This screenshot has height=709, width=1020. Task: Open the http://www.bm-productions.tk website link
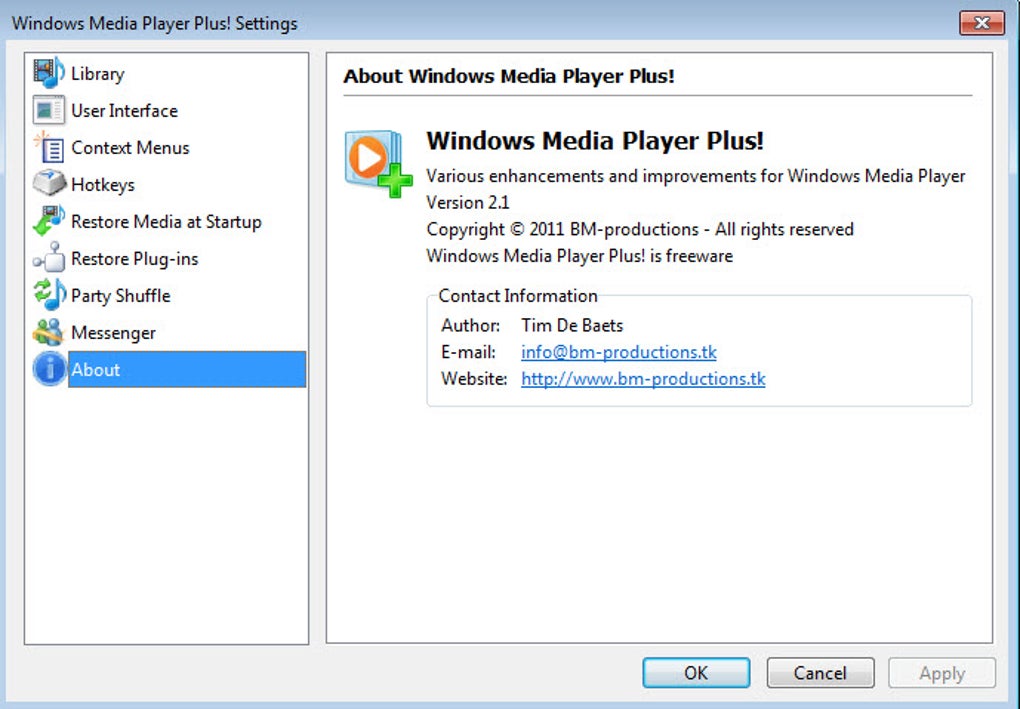pos(643,379)
